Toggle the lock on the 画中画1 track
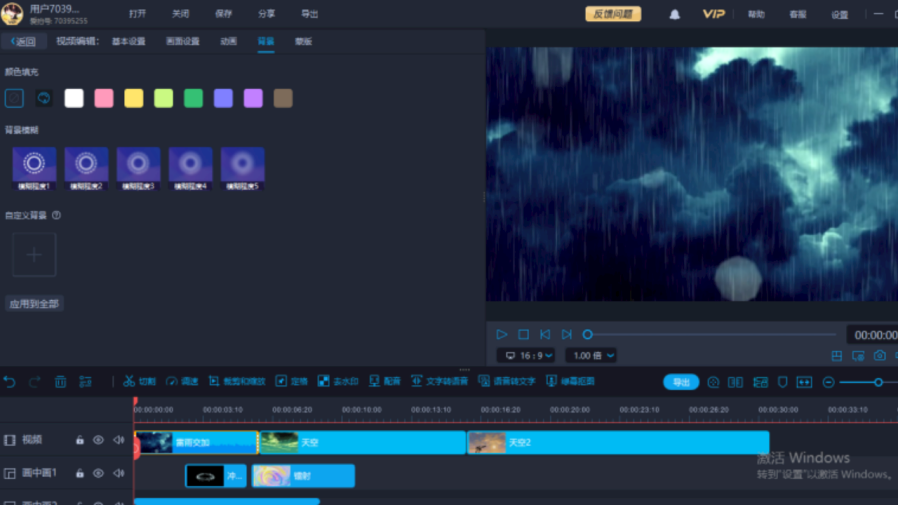898x505 pixels. [80, 473]
